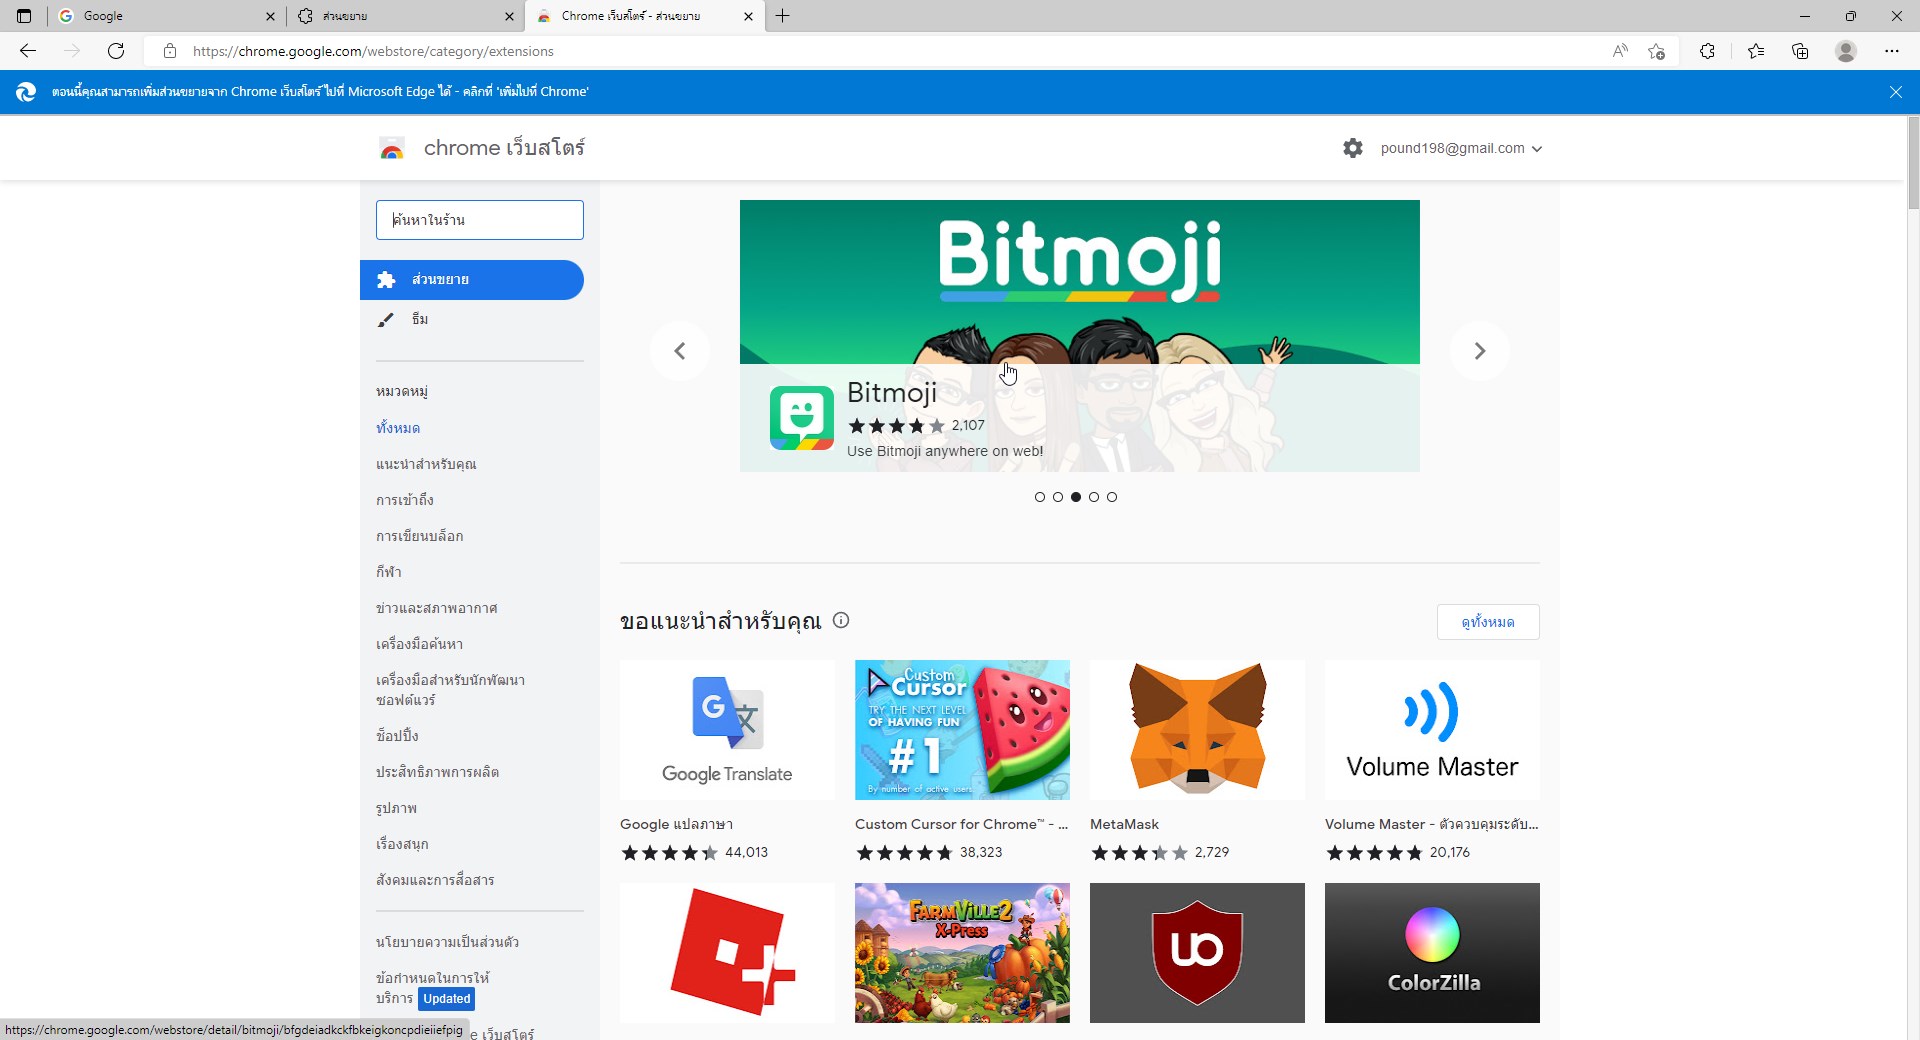Image resolution: width=1920 pixels, height=1040 pixels.
Task: Open the Extensions puzzle icon in toolbar
Action: [1707, 51]
